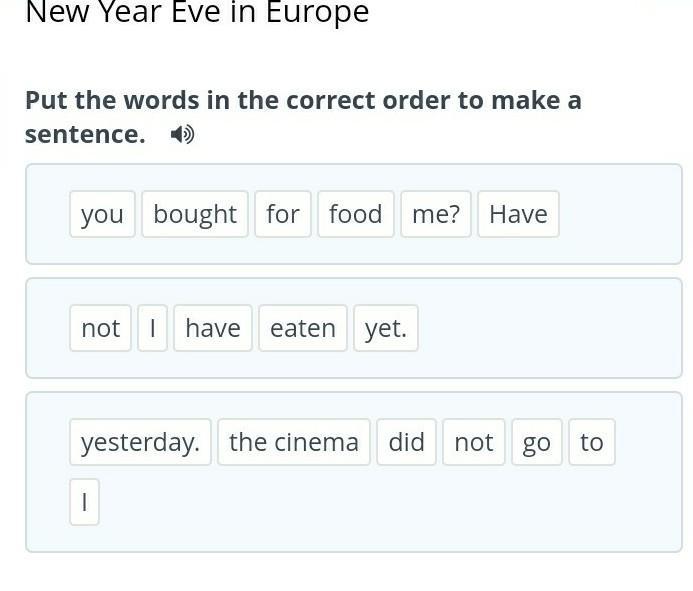Select the word tile 'bought'
The width and height of the screenshot is (693, 591).
(195, 214)
